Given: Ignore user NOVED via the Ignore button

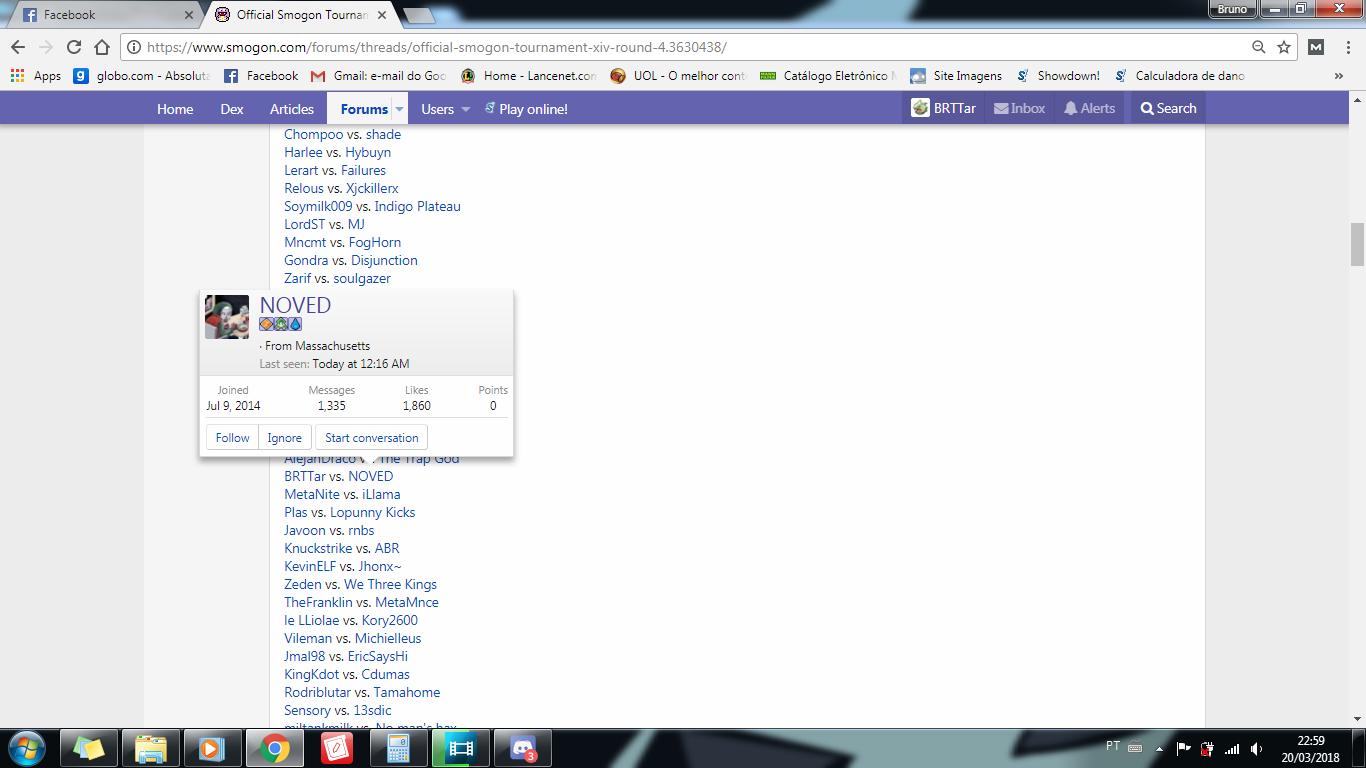Looking at the screenshot, I should tap(284, 438).
